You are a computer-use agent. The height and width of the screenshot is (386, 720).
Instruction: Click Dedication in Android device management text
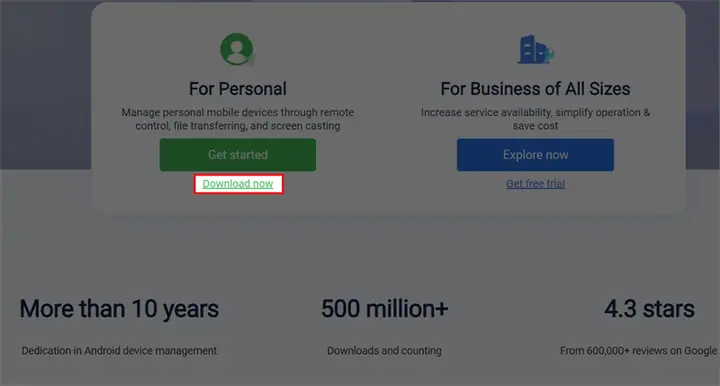[x=119, y=351]
